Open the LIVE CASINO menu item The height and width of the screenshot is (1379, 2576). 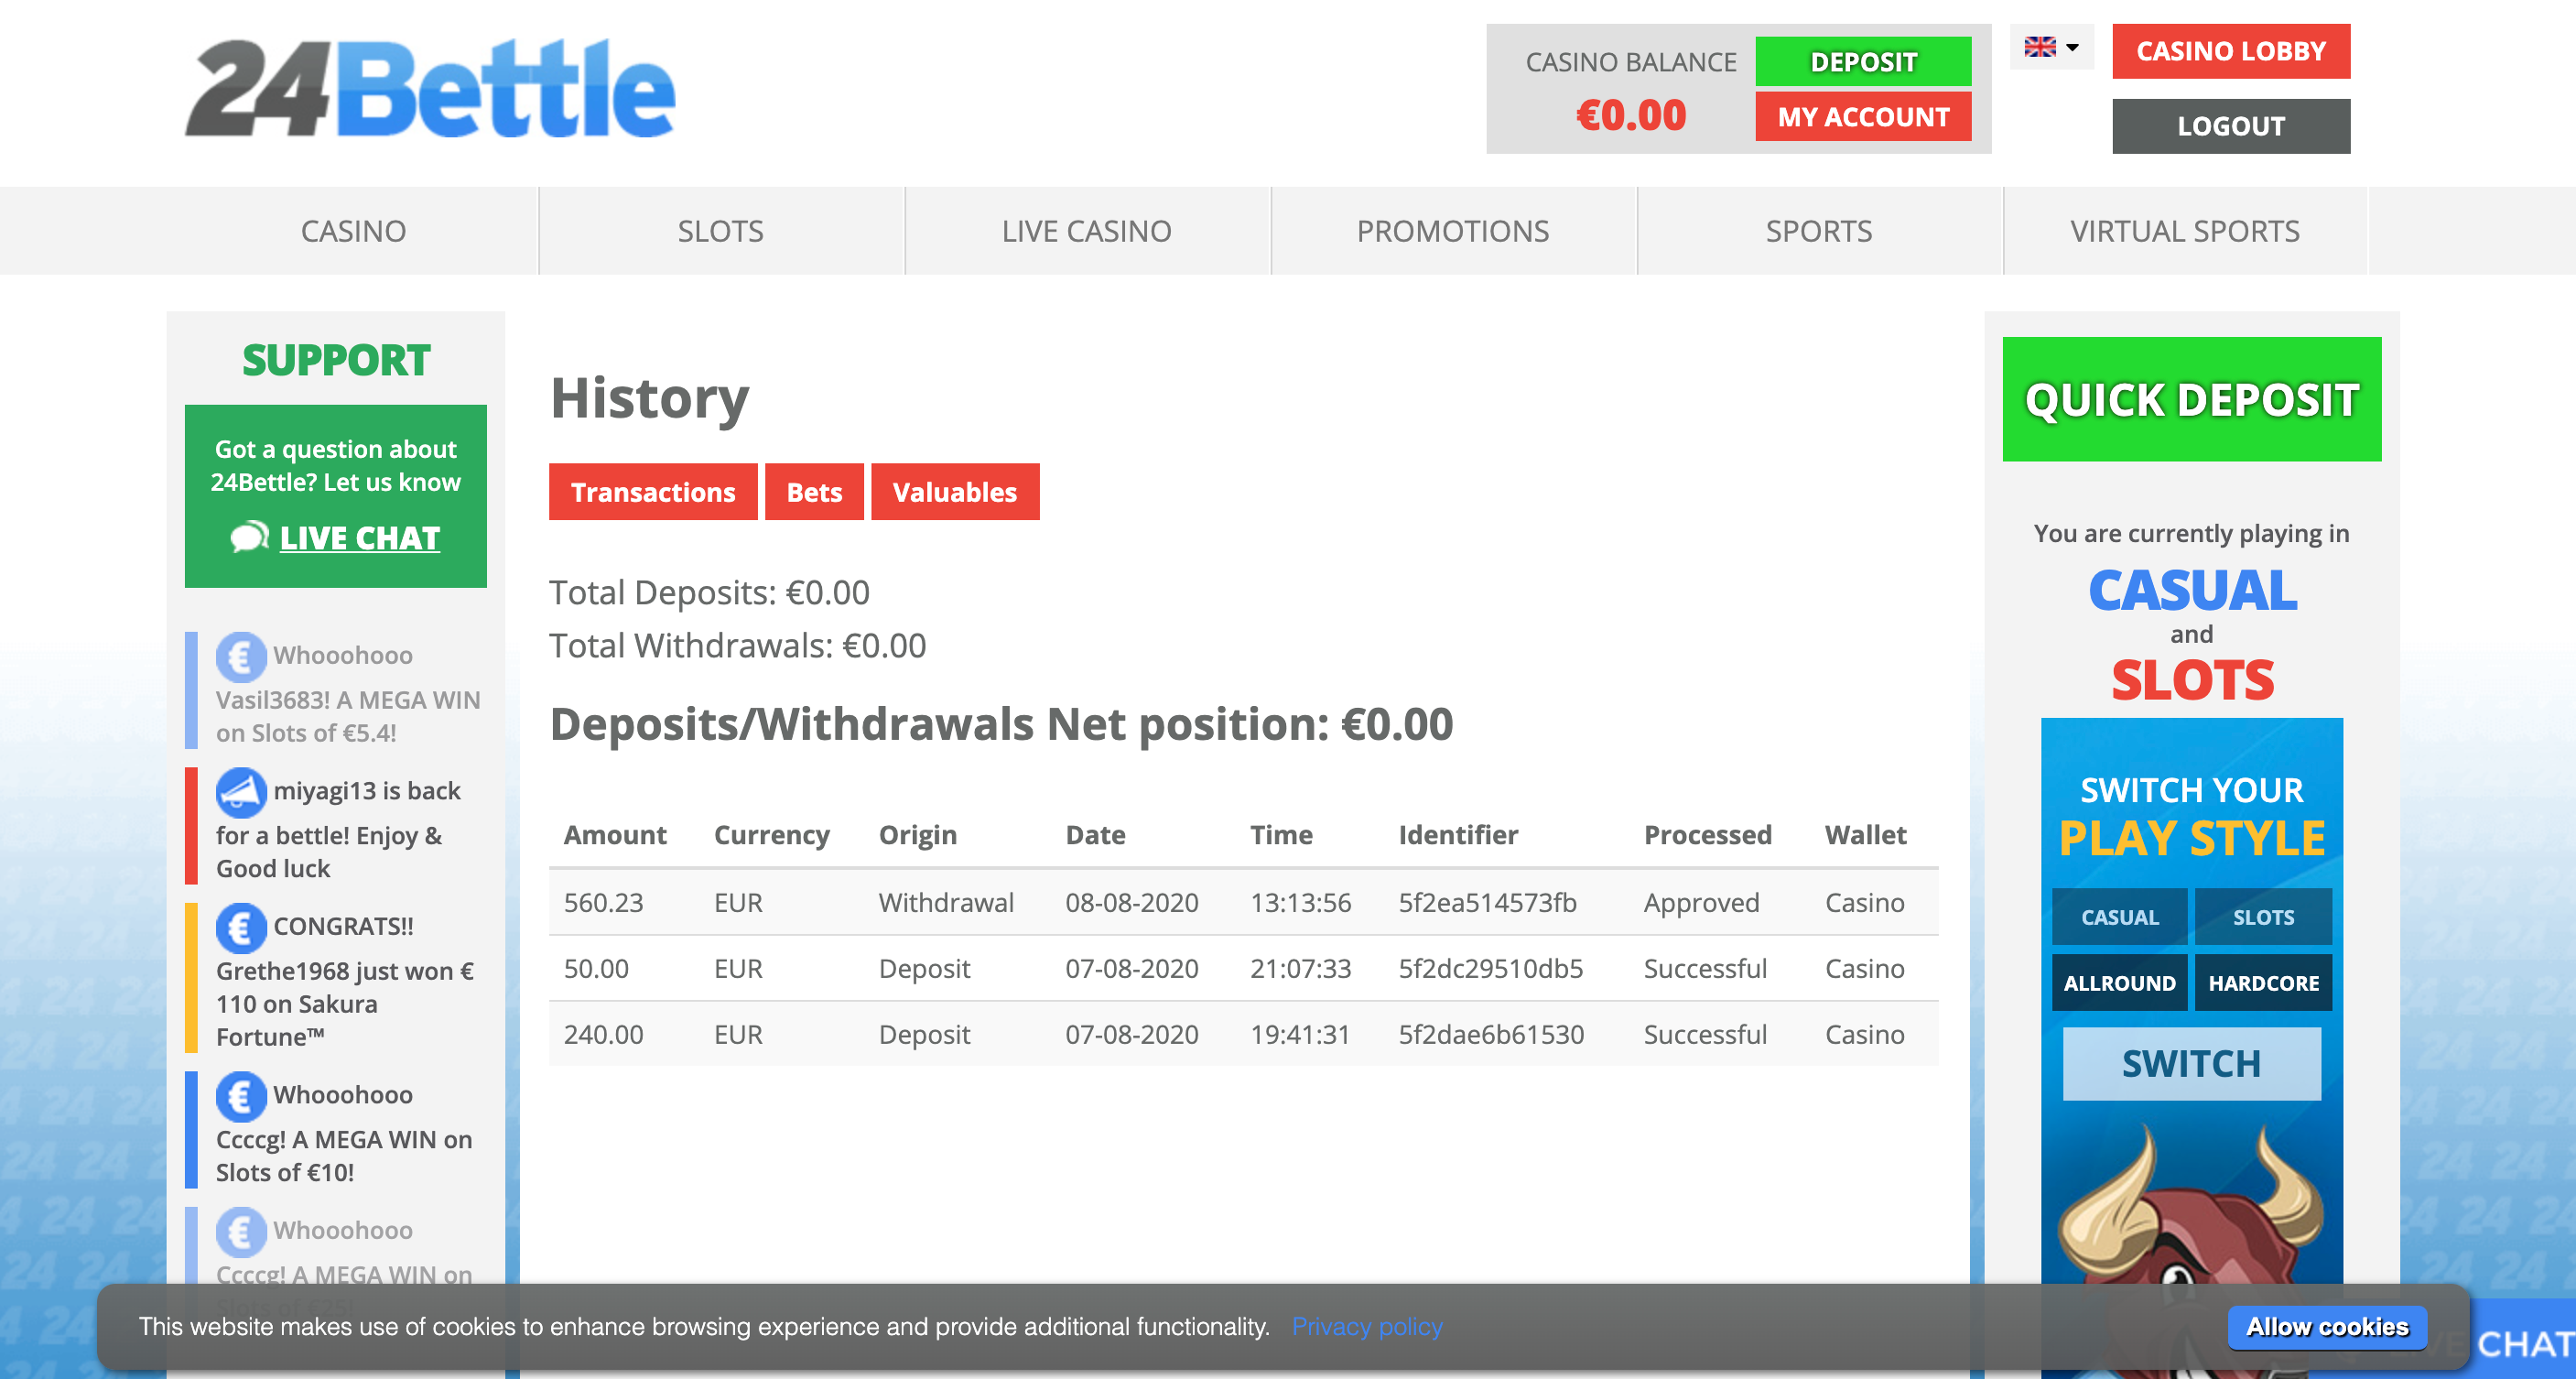coord(1086,231)
